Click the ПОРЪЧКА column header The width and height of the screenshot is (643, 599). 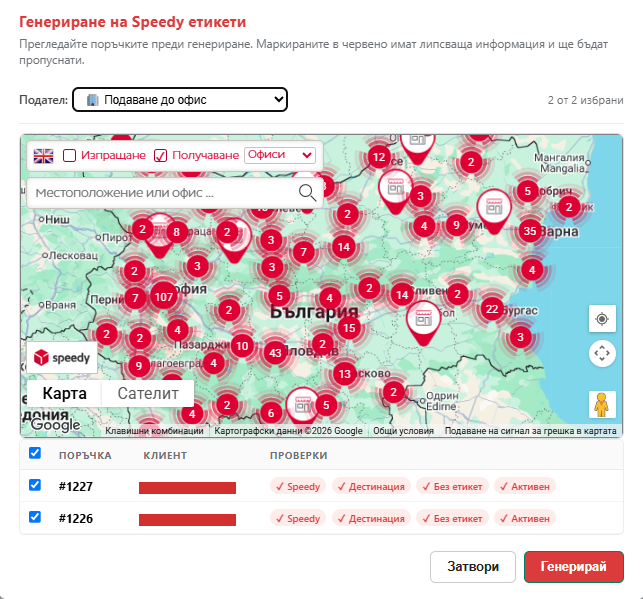coord(85,456)
